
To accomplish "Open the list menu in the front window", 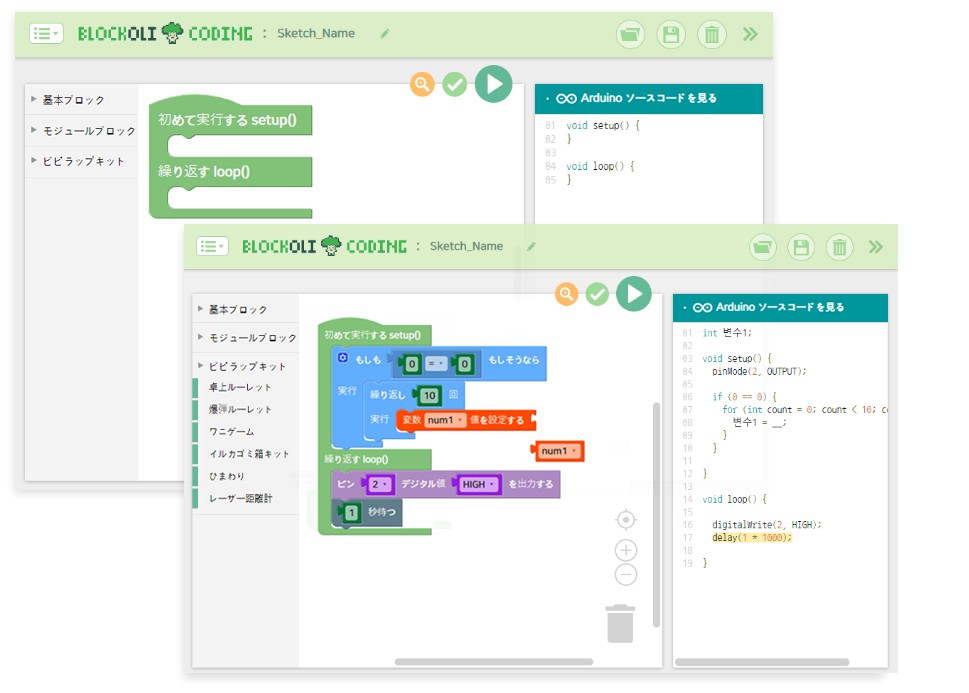I will pyautogui.click(x=212, y=247).
